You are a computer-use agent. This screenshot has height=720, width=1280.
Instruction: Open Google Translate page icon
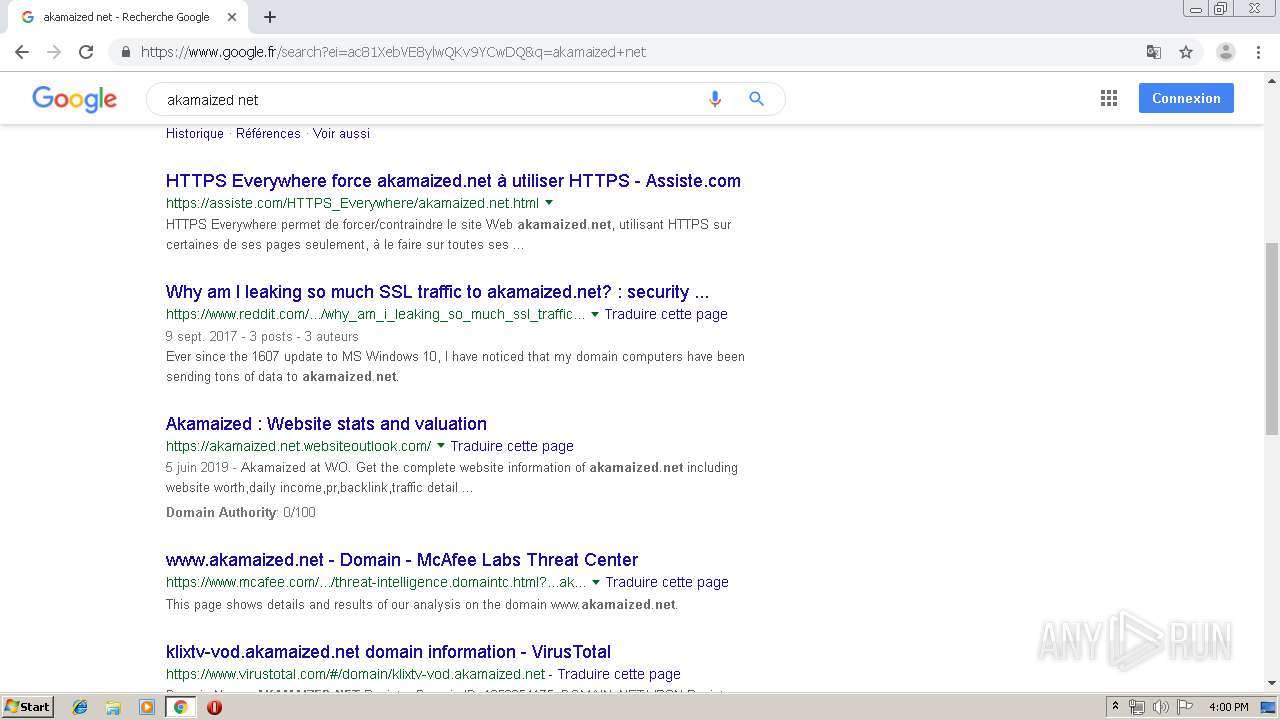click(1153, 52)
